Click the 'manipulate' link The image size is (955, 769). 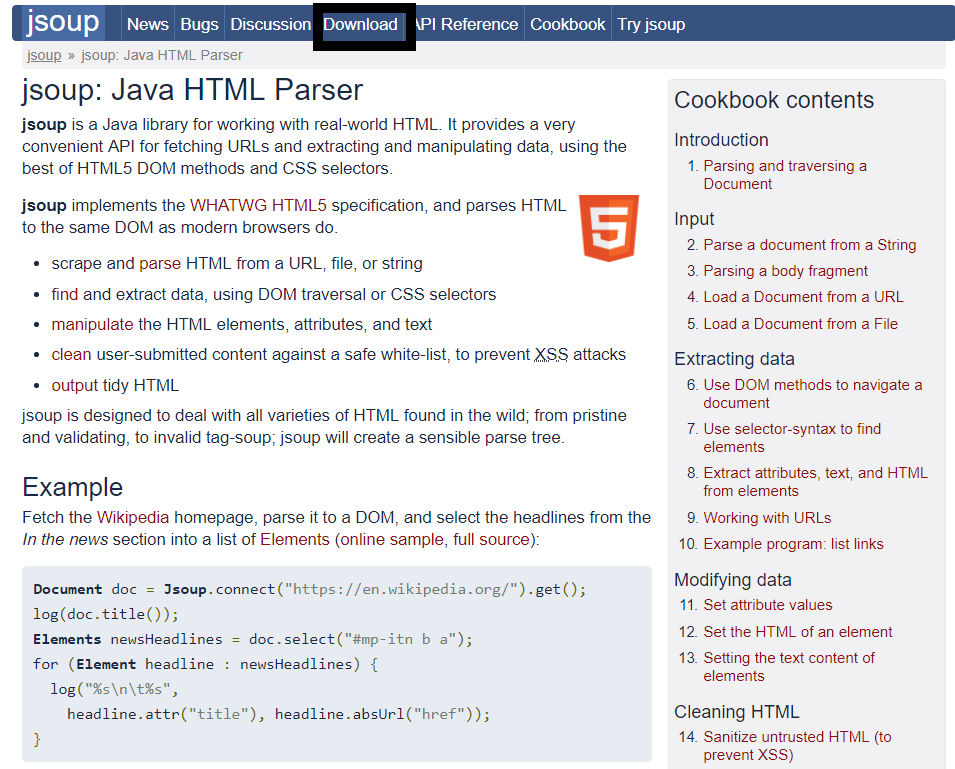click(x=93, y=325)
